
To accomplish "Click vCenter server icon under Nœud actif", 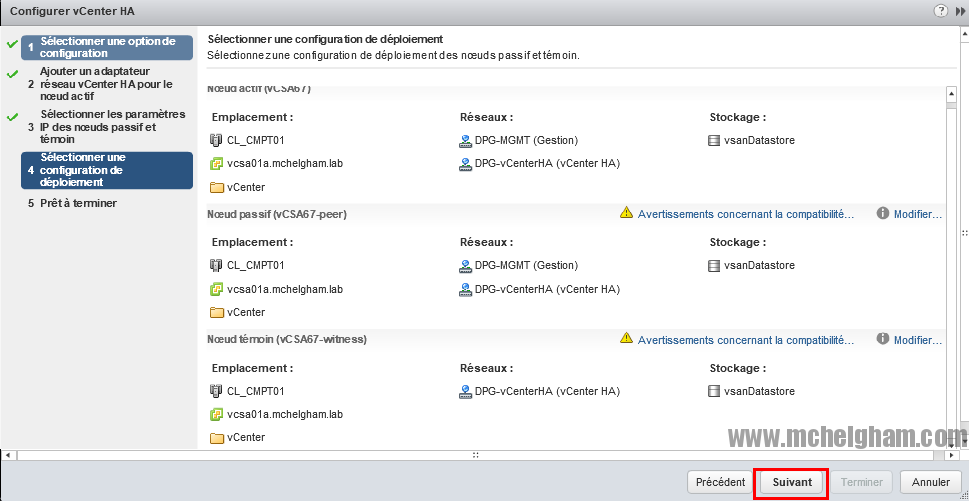I will pos(216,164).
